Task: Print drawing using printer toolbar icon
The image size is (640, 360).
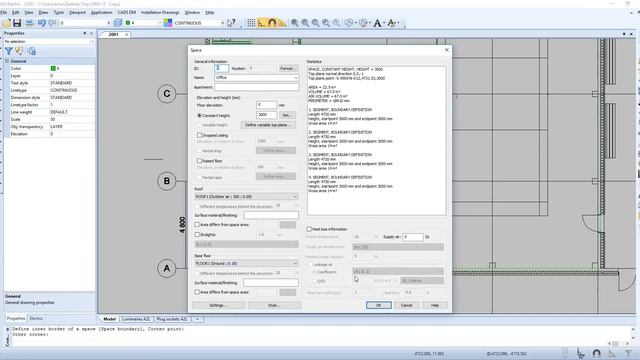Action: coord(29,23)
